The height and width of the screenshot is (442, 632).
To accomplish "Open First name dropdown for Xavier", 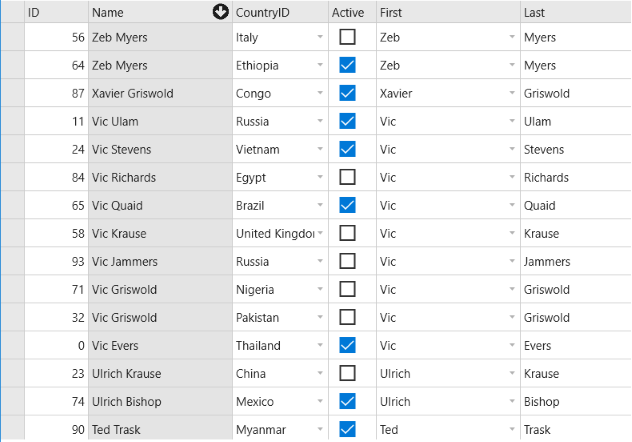I will coord(512,93).
